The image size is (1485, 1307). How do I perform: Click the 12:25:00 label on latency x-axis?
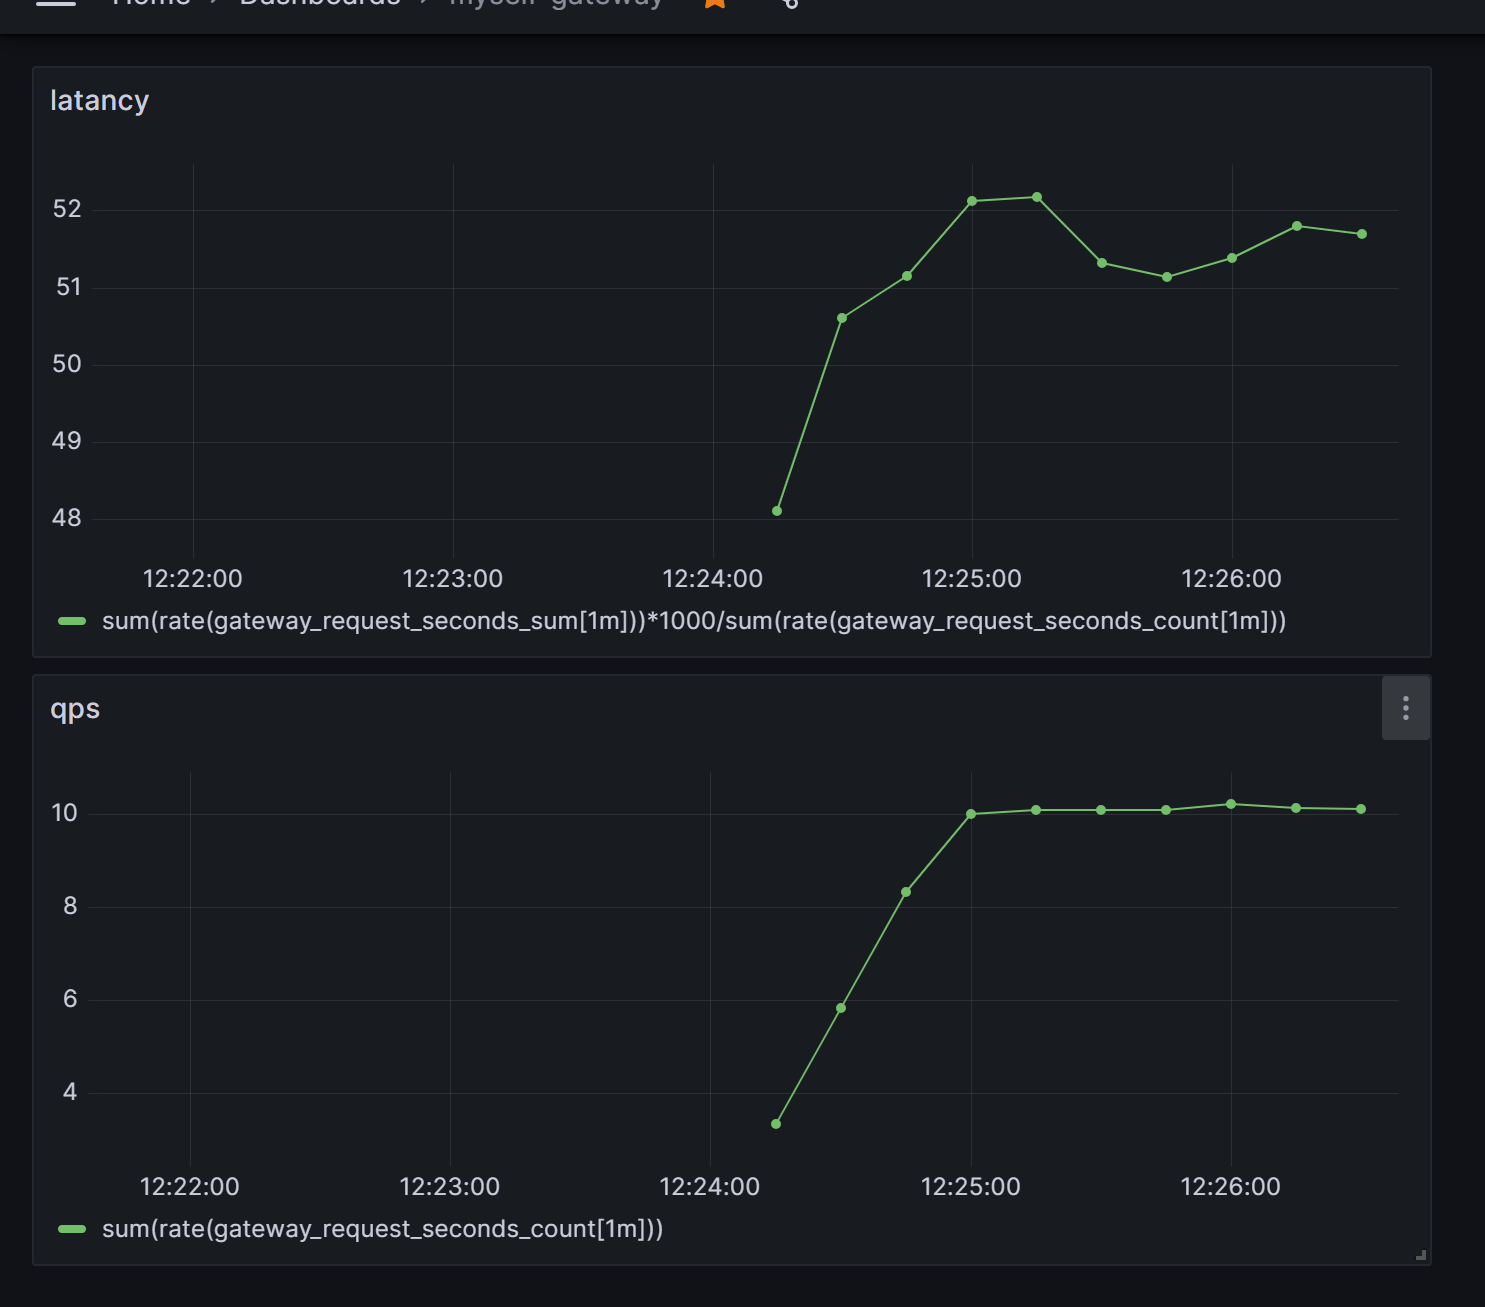pyautogui.click(x=972, y=579)
